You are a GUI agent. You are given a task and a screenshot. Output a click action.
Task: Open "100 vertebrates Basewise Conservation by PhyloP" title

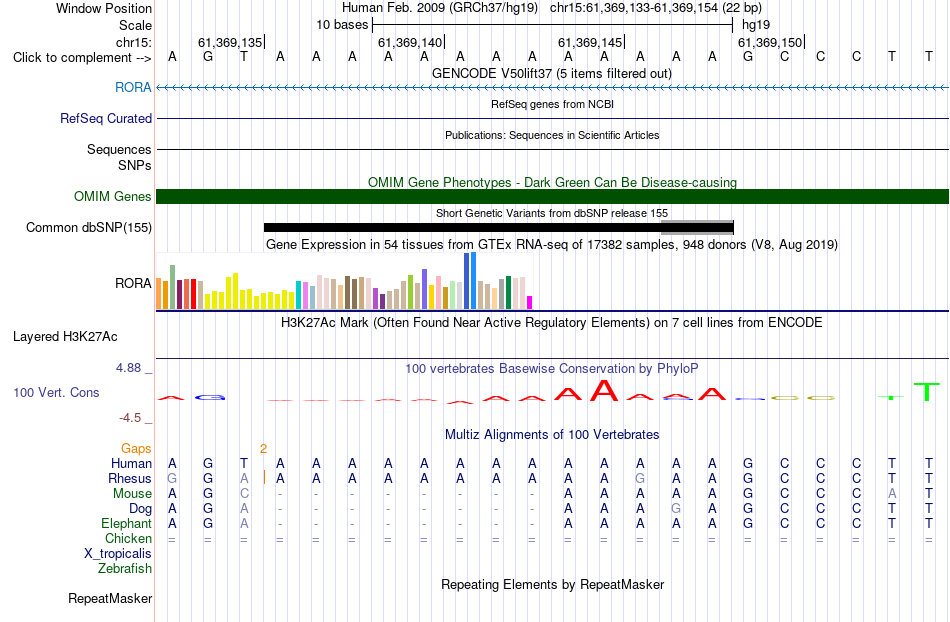point(552,368)
